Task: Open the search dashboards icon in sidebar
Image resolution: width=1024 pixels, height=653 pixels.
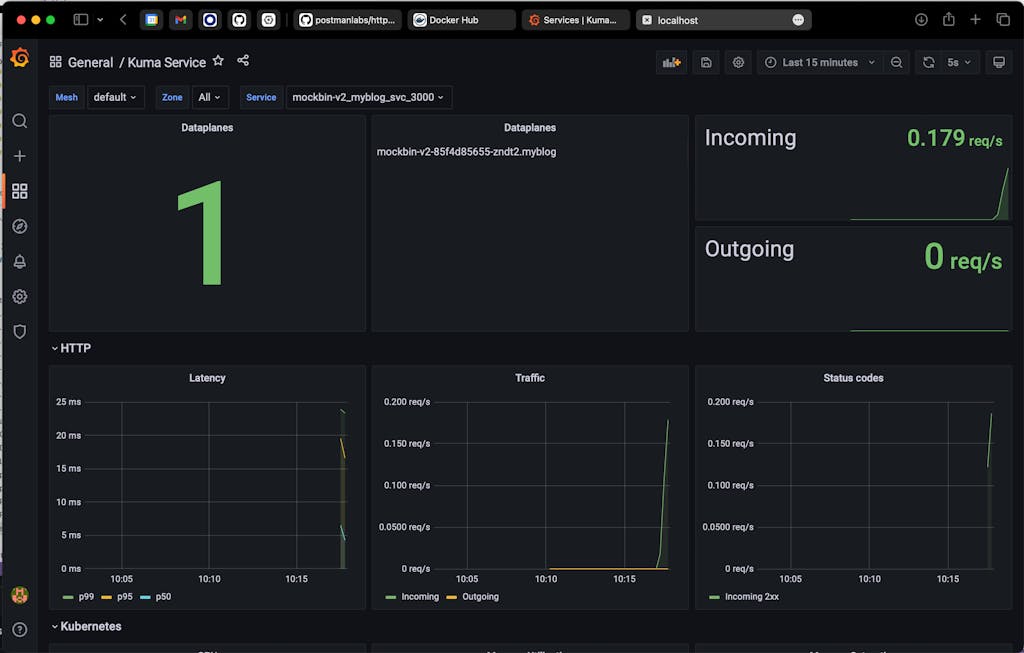Action: [x=19, y=121]
